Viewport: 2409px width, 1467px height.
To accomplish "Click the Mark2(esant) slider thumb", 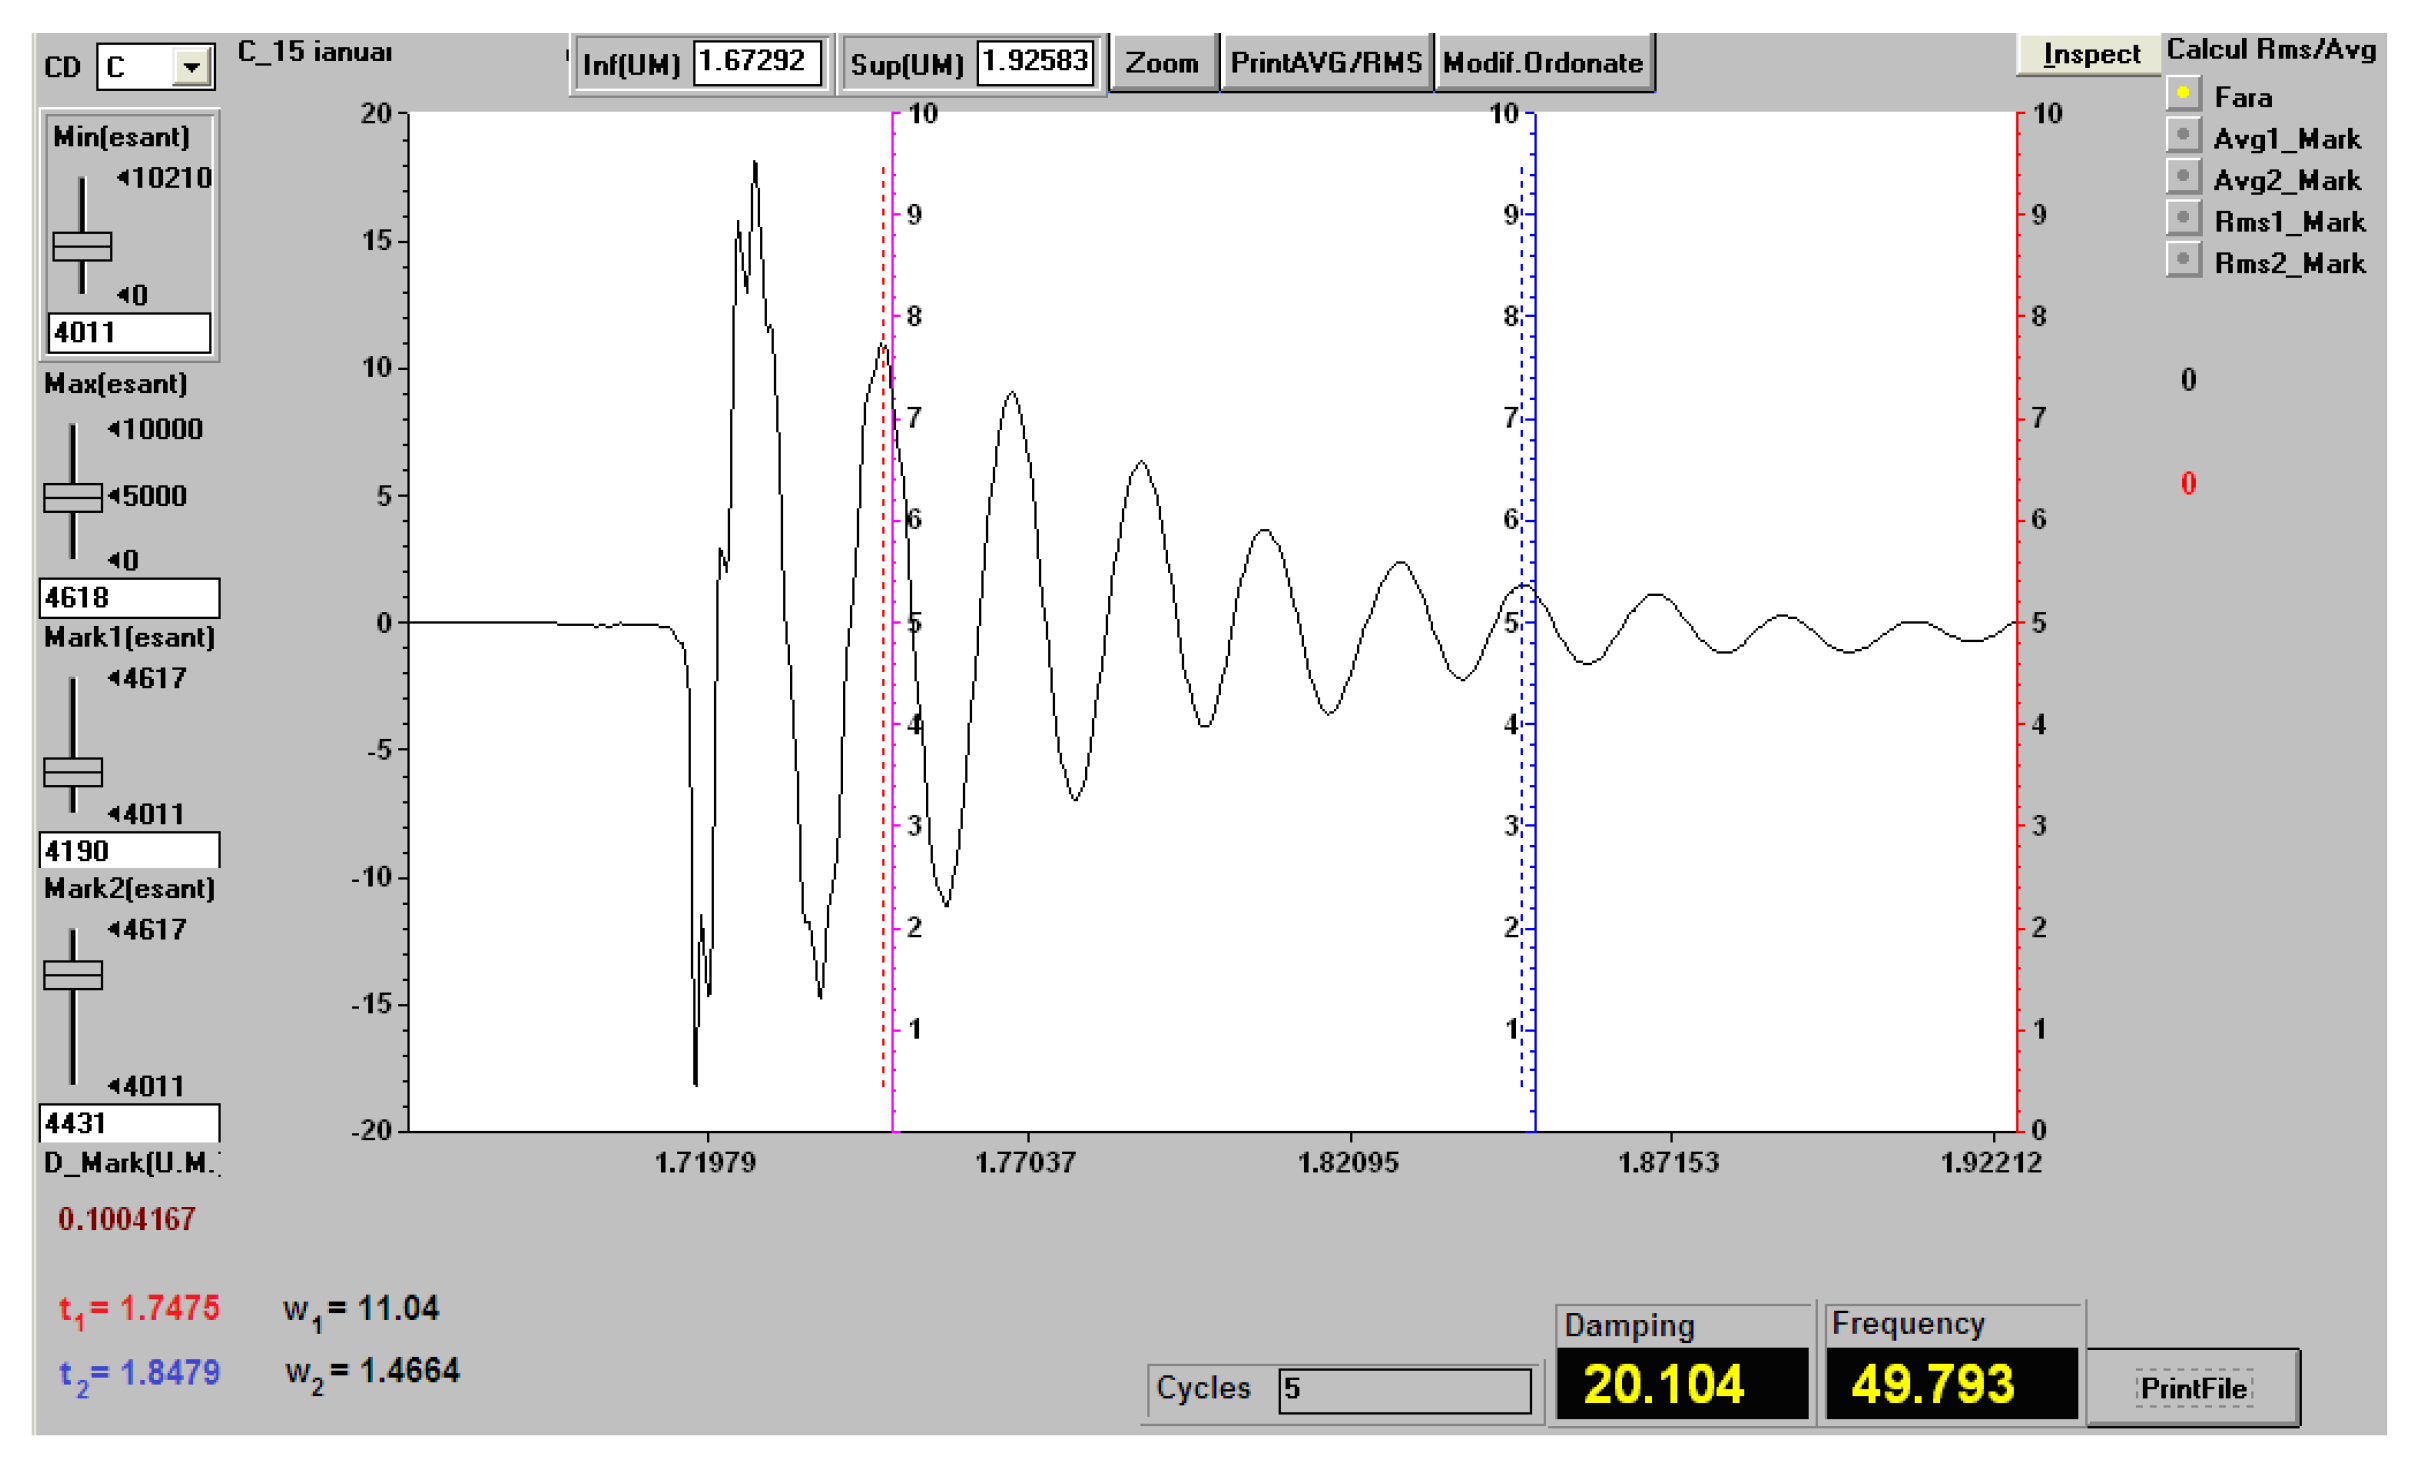I will 73,974.
